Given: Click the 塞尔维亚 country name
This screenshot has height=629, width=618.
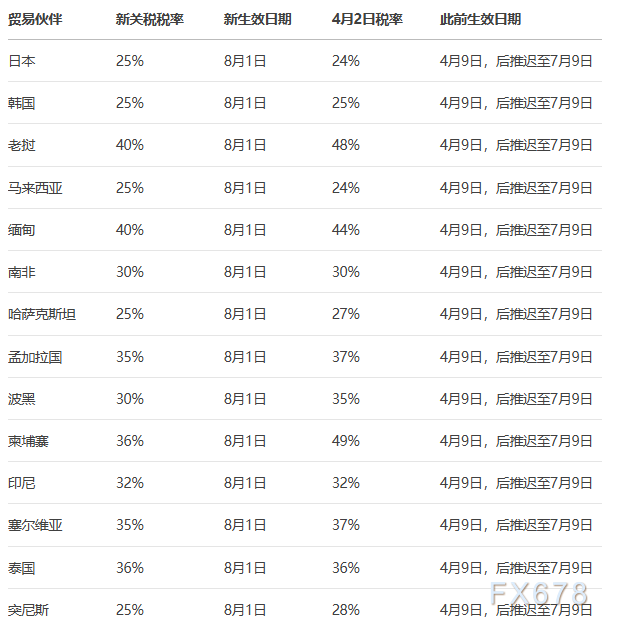Looking at the screenshot, I should pyautogui.click(x=35, y=525).
